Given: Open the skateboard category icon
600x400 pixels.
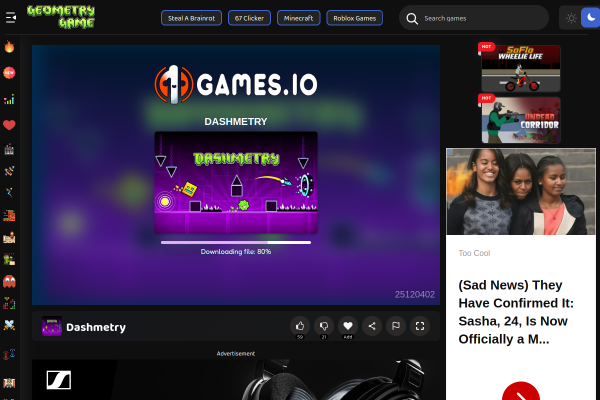Looking at the screenshot, I should pyautogui.click(x=9, y=171).
